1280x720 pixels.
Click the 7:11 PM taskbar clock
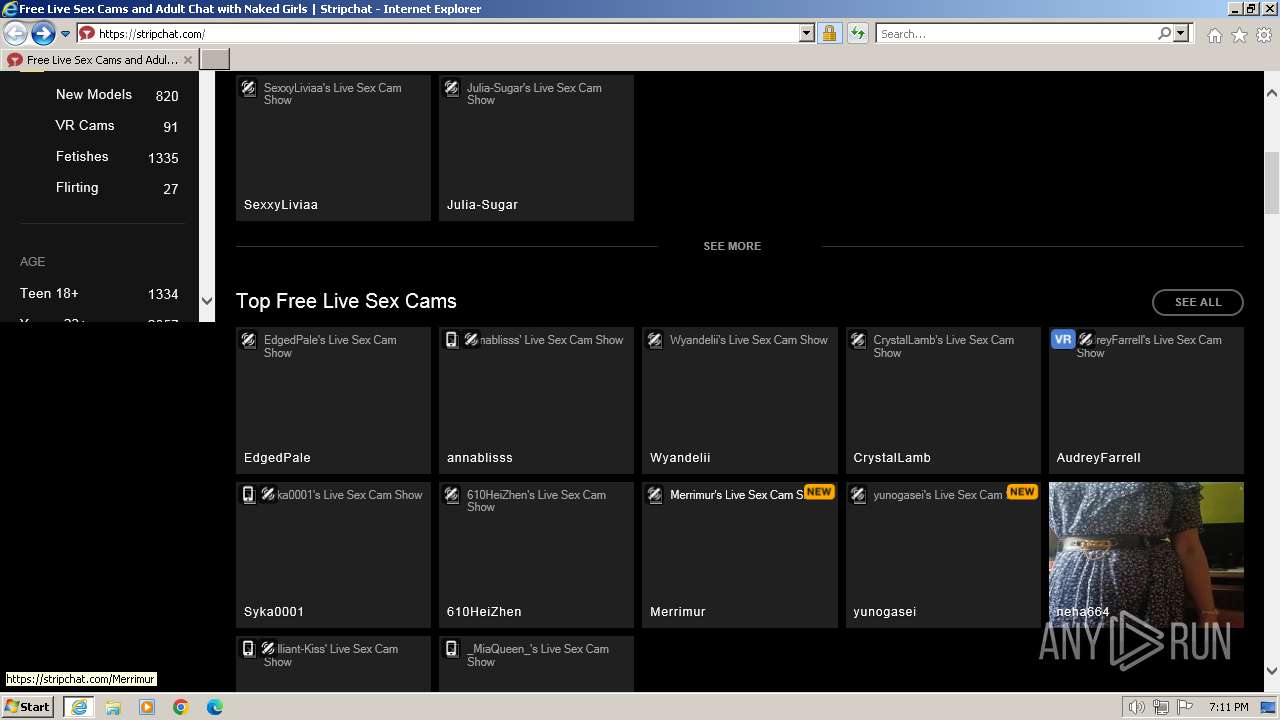[1228, 707]
